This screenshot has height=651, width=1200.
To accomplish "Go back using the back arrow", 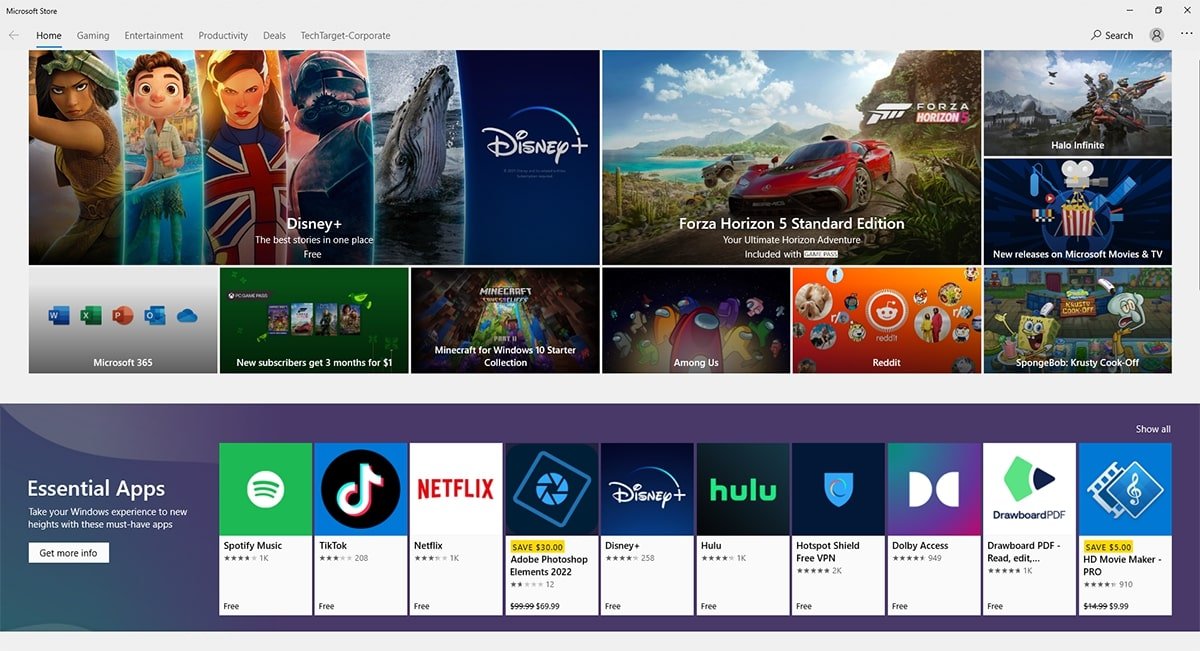I will (x=14, y=35).
